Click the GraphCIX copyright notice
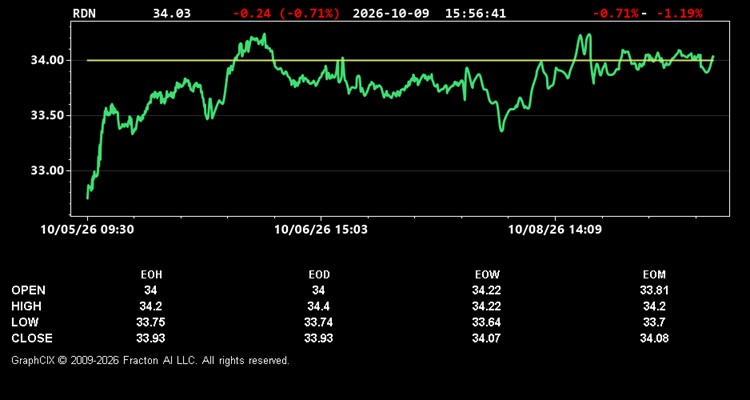The image size is (750, 400). pos(151,360)
